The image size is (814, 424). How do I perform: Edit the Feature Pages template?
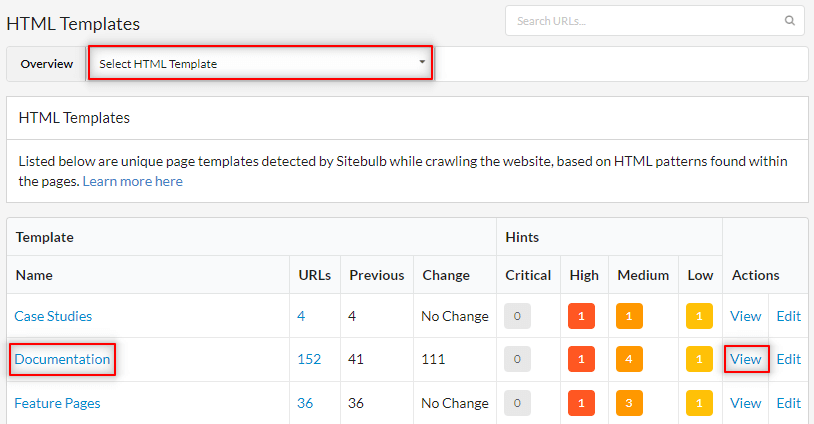click(789, 403)
